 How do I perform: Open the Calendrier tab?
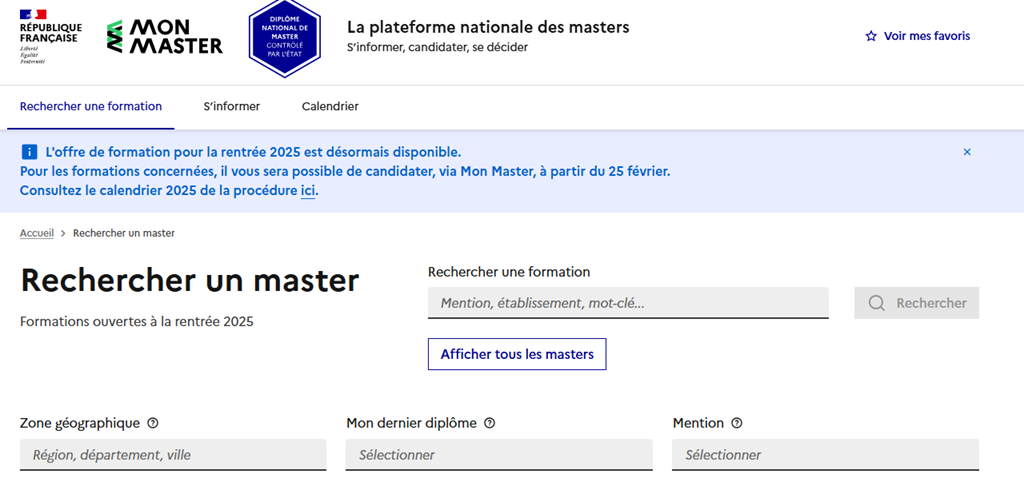click(330, 106)
